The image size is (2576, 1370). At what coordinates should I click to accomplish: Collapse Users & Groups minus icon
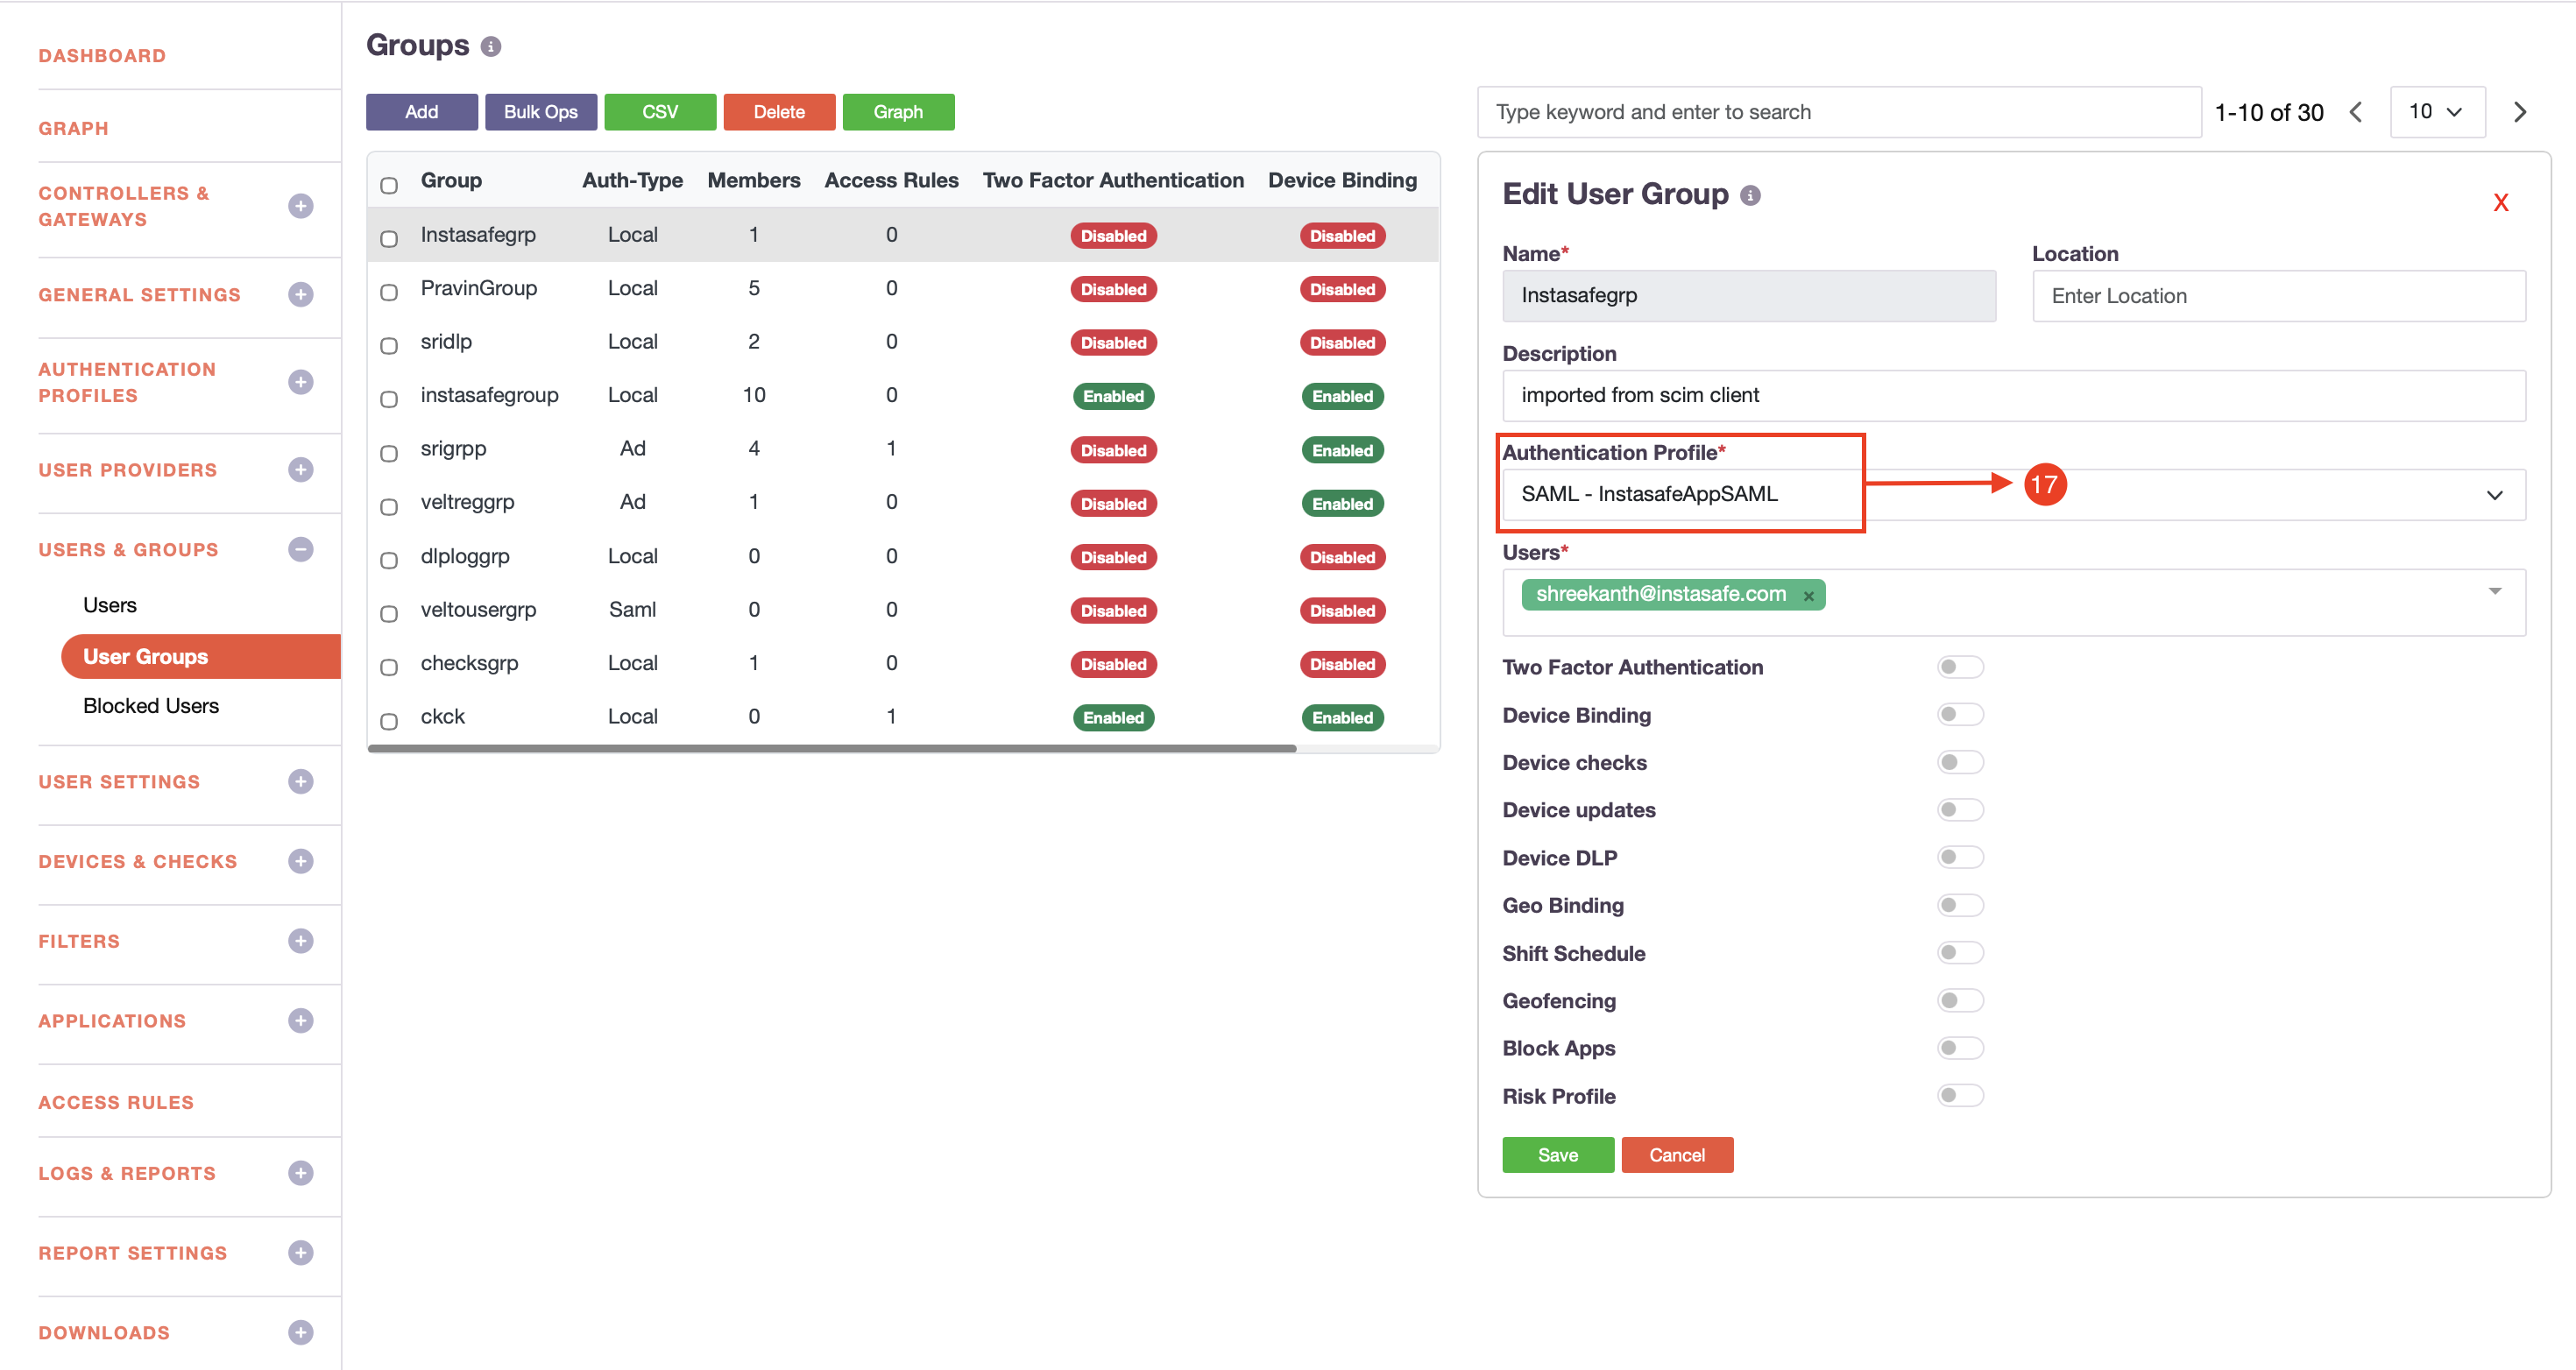(x=300, y=549)
